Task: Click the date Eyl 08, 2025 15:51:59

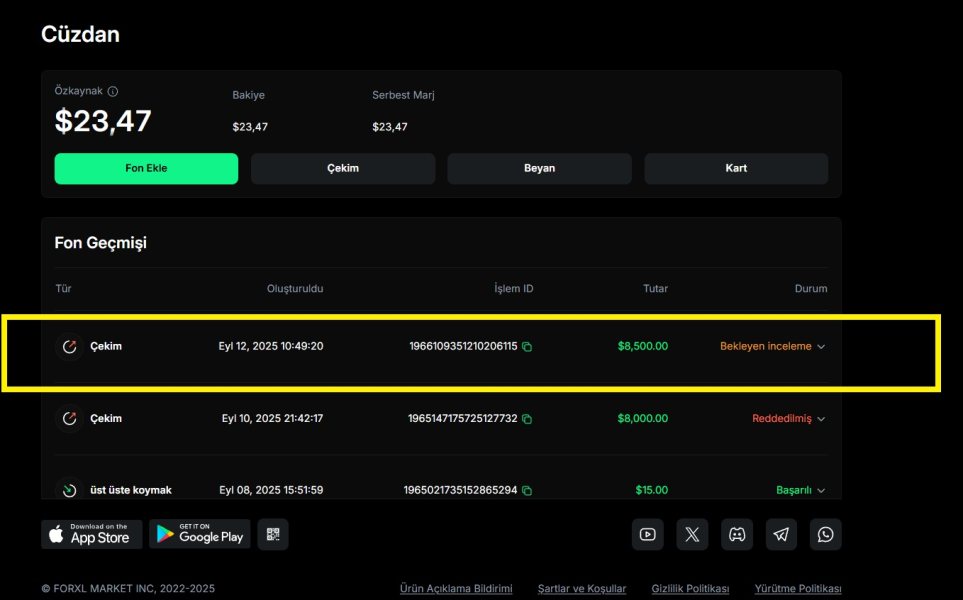Action: coord(271,490)
